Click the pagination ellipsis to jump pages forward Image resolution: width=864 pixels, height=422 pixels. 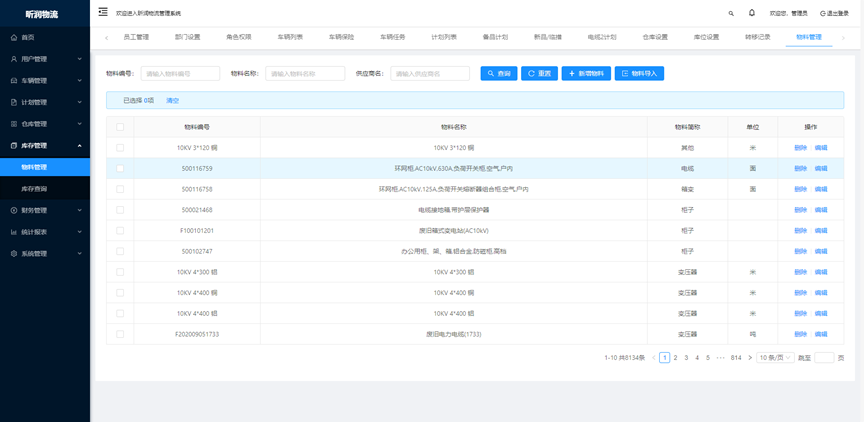pos(720,358)
